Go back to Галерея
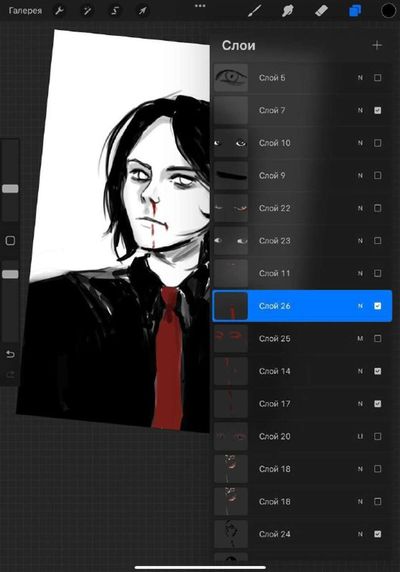The height and width of the screenshot is (572, 400). 25,11
